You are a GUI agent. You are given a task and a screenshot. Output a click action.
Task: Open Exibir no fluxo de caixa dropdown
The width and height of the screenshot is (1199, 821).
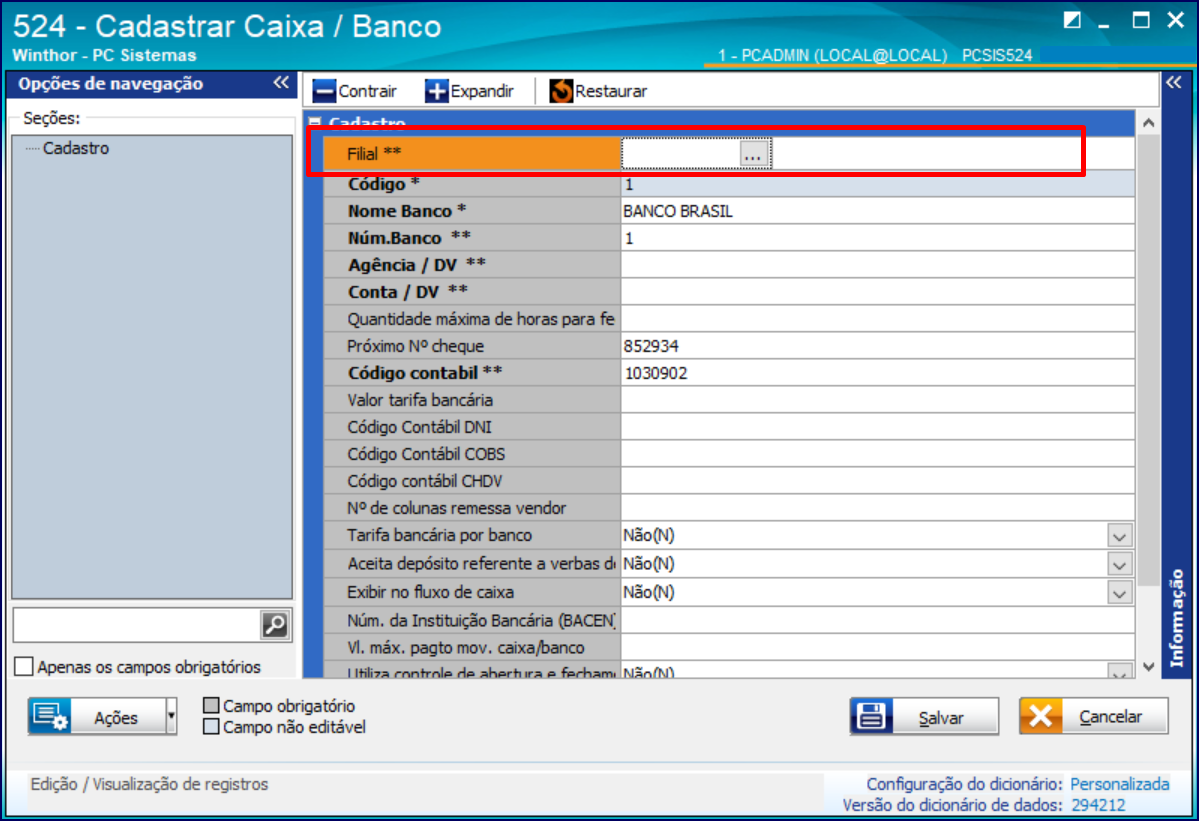click(x=1119, y=592)
